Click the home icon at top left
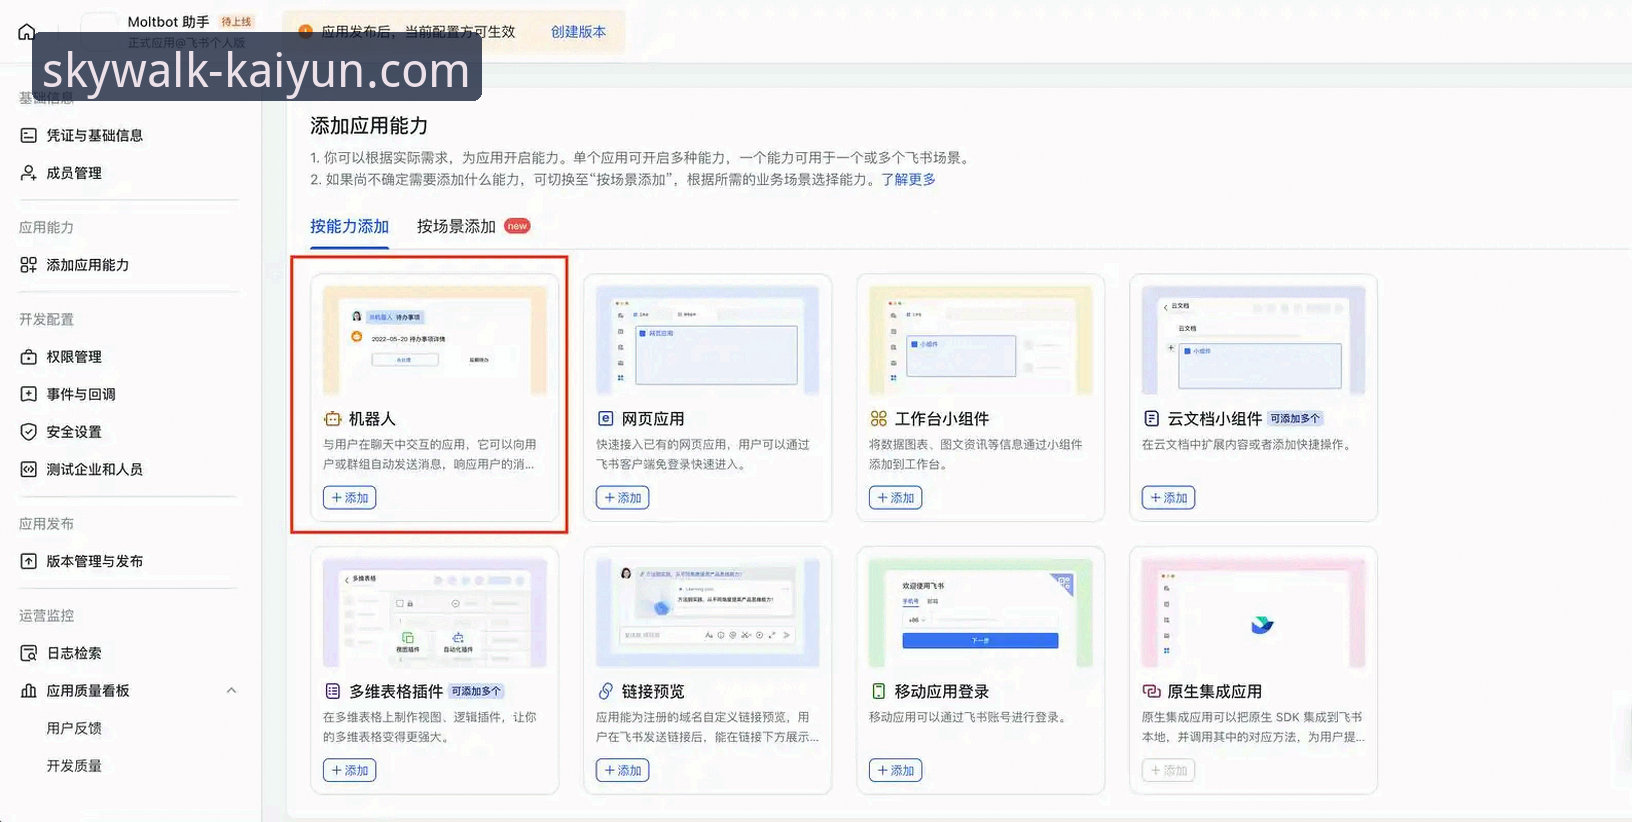1632x822 pixels. [x=27, y=32]
